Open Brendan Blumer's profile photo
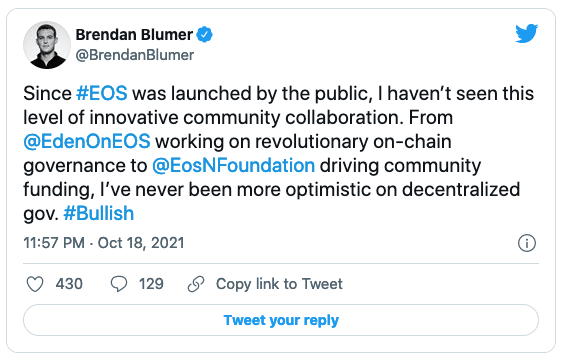 click(x=47, y=45)
